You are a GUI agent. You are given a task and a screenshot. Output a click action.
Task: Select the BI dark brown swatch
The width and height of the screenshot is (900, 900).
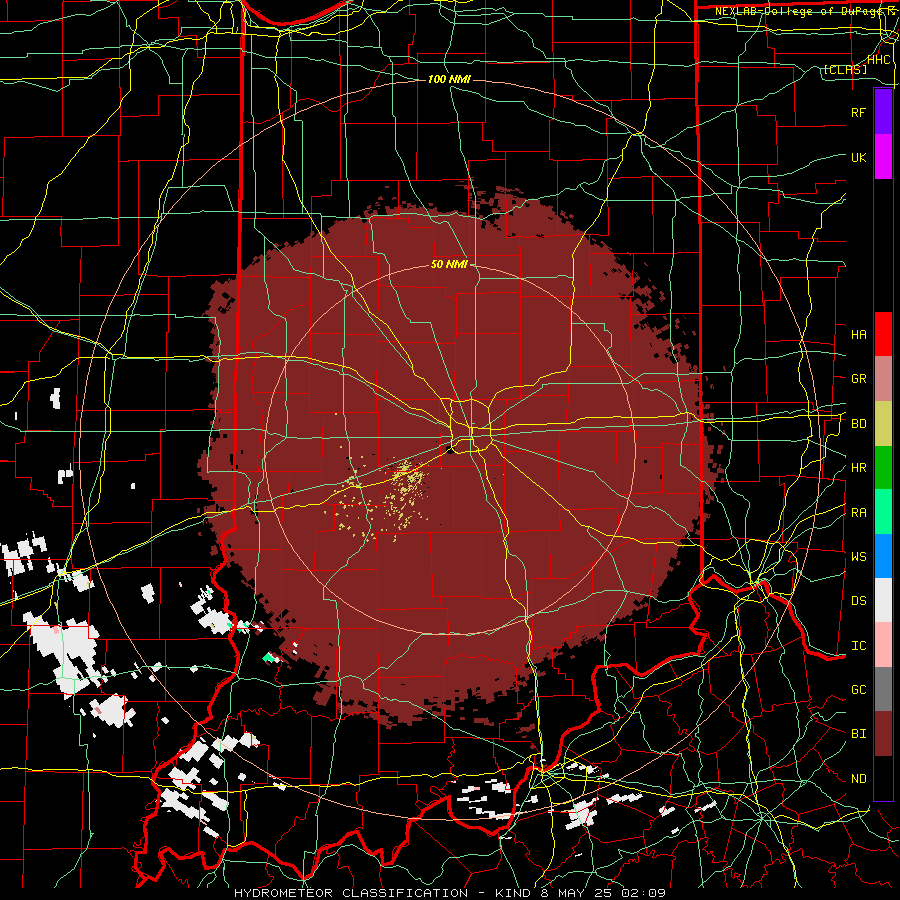click(883, 734)
